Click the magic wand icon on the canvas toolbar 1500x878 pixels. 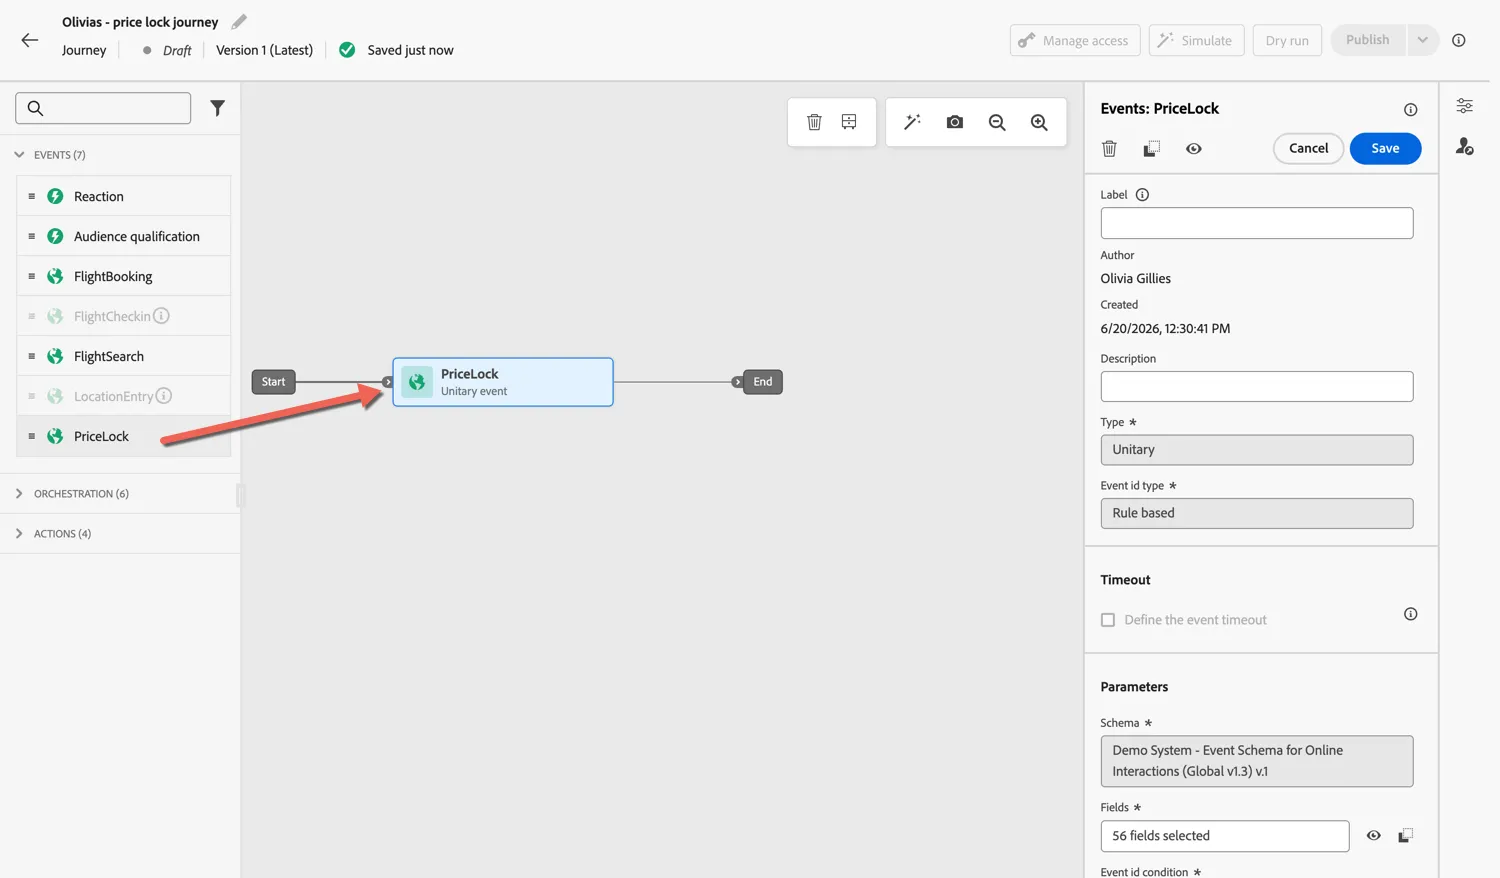coord(912,122)
